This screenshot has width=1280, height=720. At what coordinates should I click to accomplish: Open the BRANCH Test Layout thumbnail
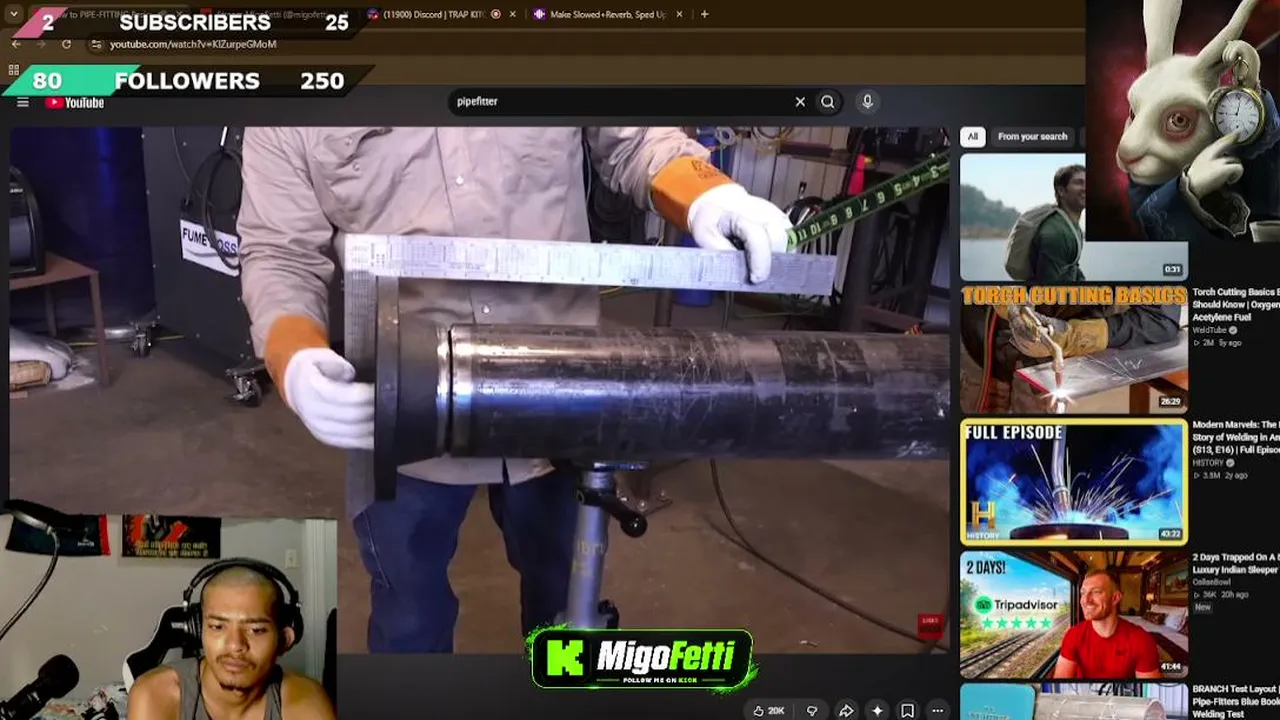(1074, 702)
